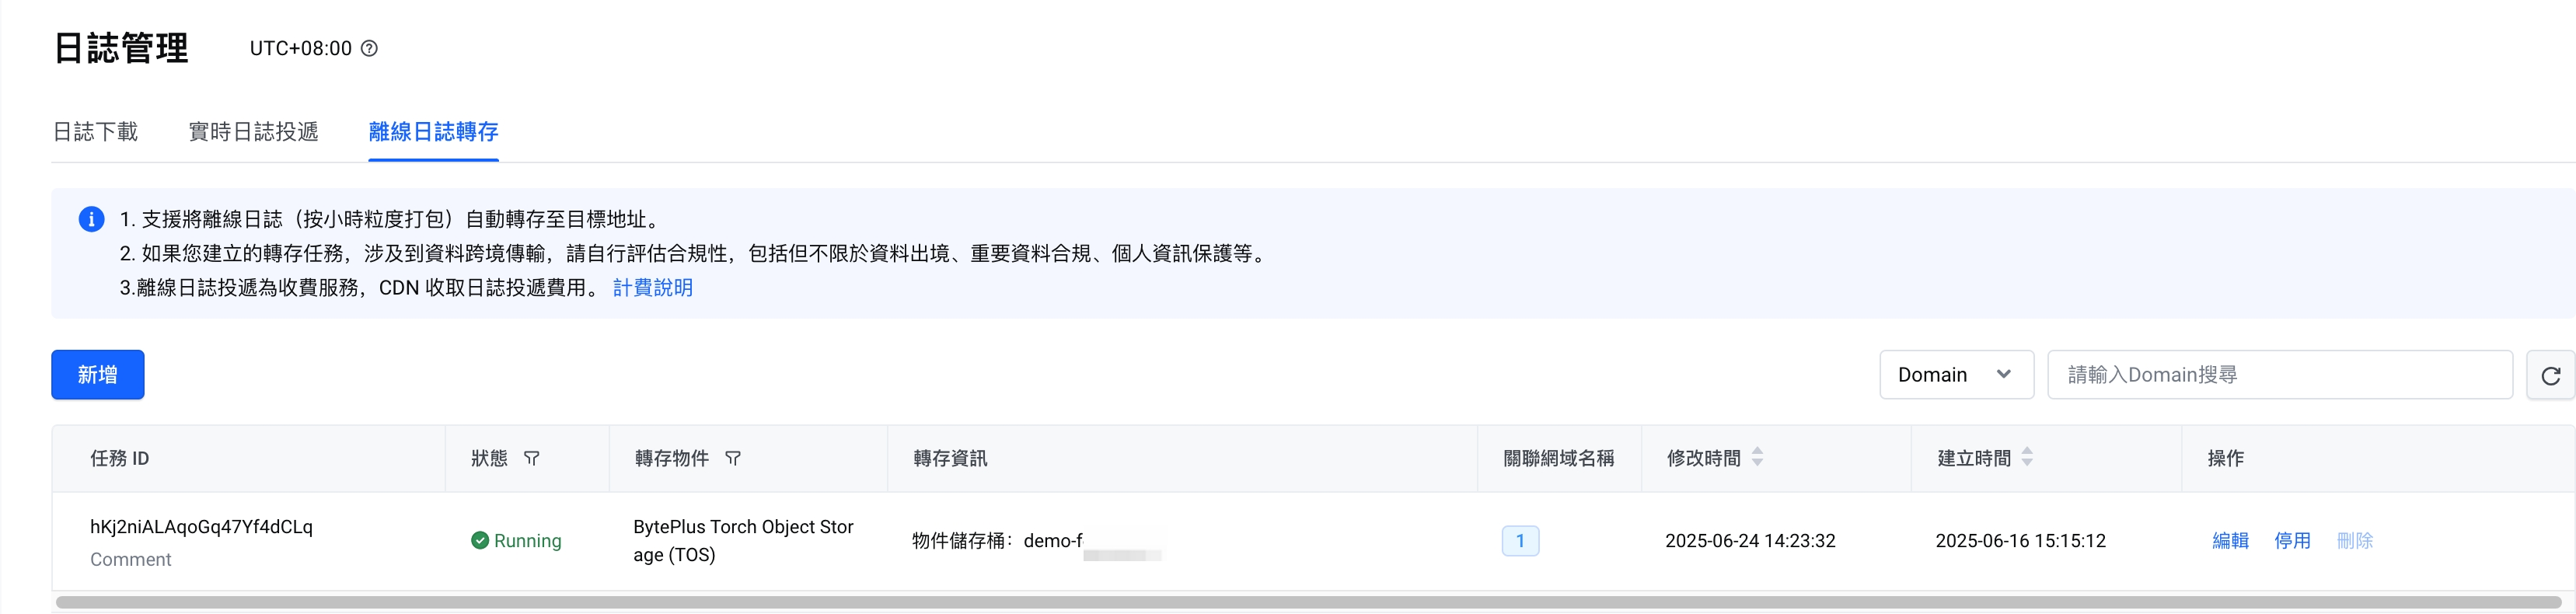Click 停用 to disable the task
Screen dimensions: 2576x614
(2292, 541)
